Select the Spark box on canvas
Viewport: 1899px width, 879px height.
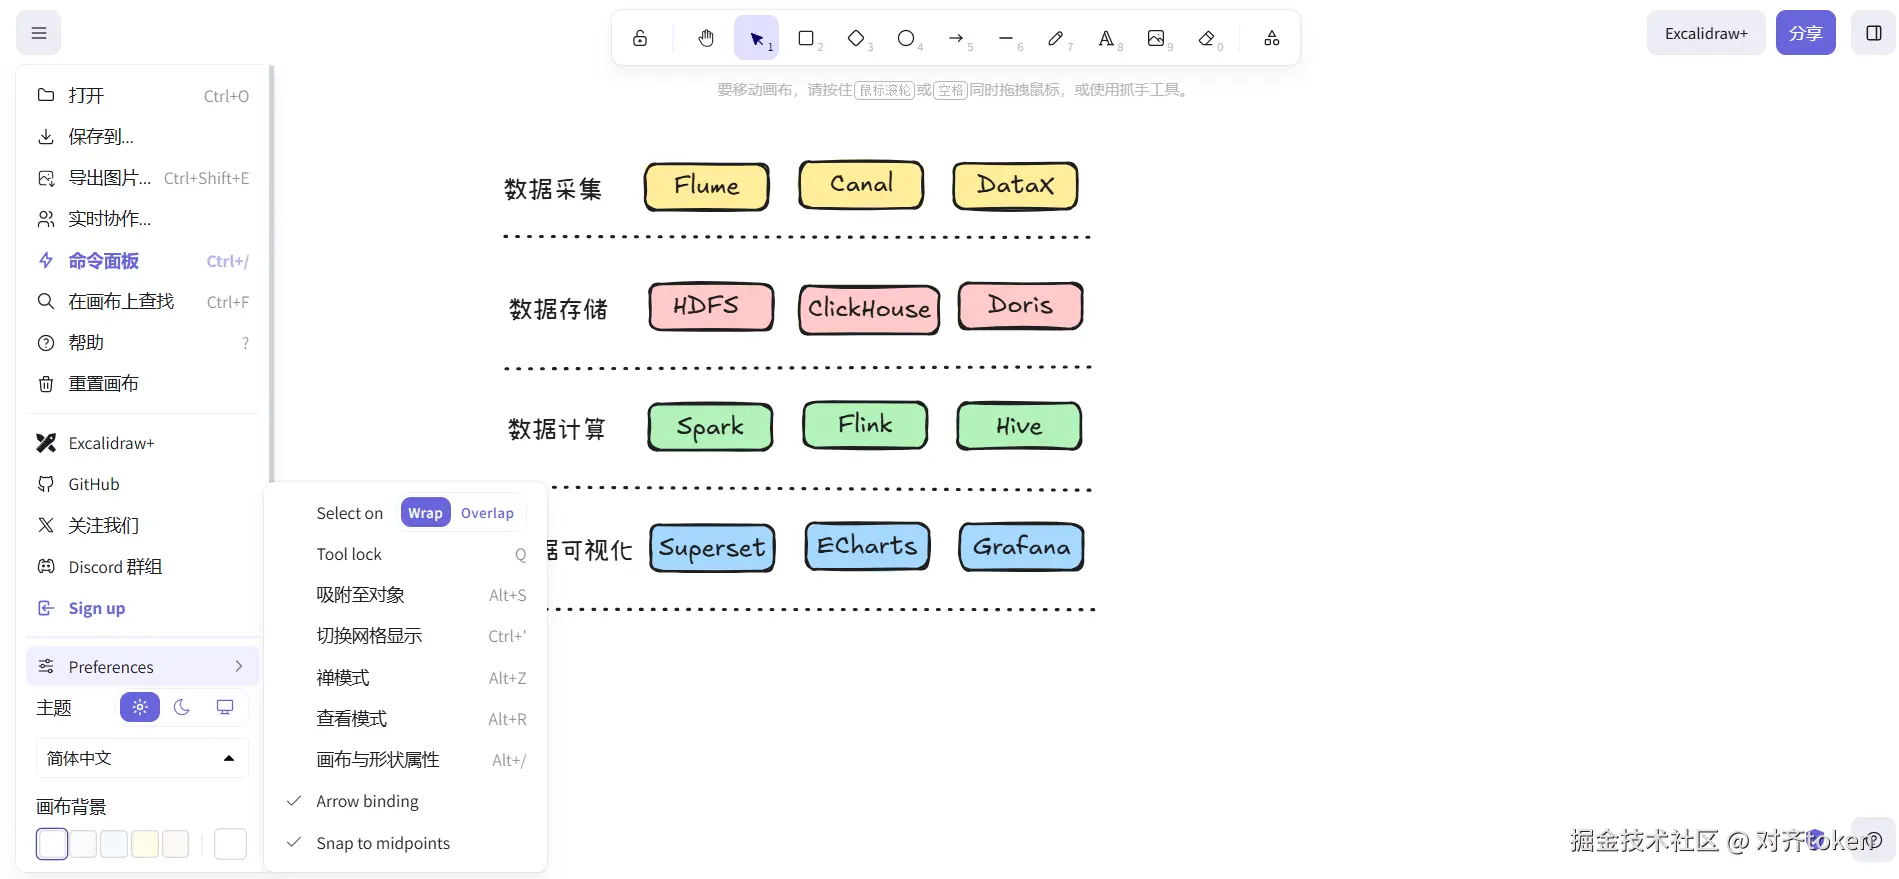tap(710, 427)
